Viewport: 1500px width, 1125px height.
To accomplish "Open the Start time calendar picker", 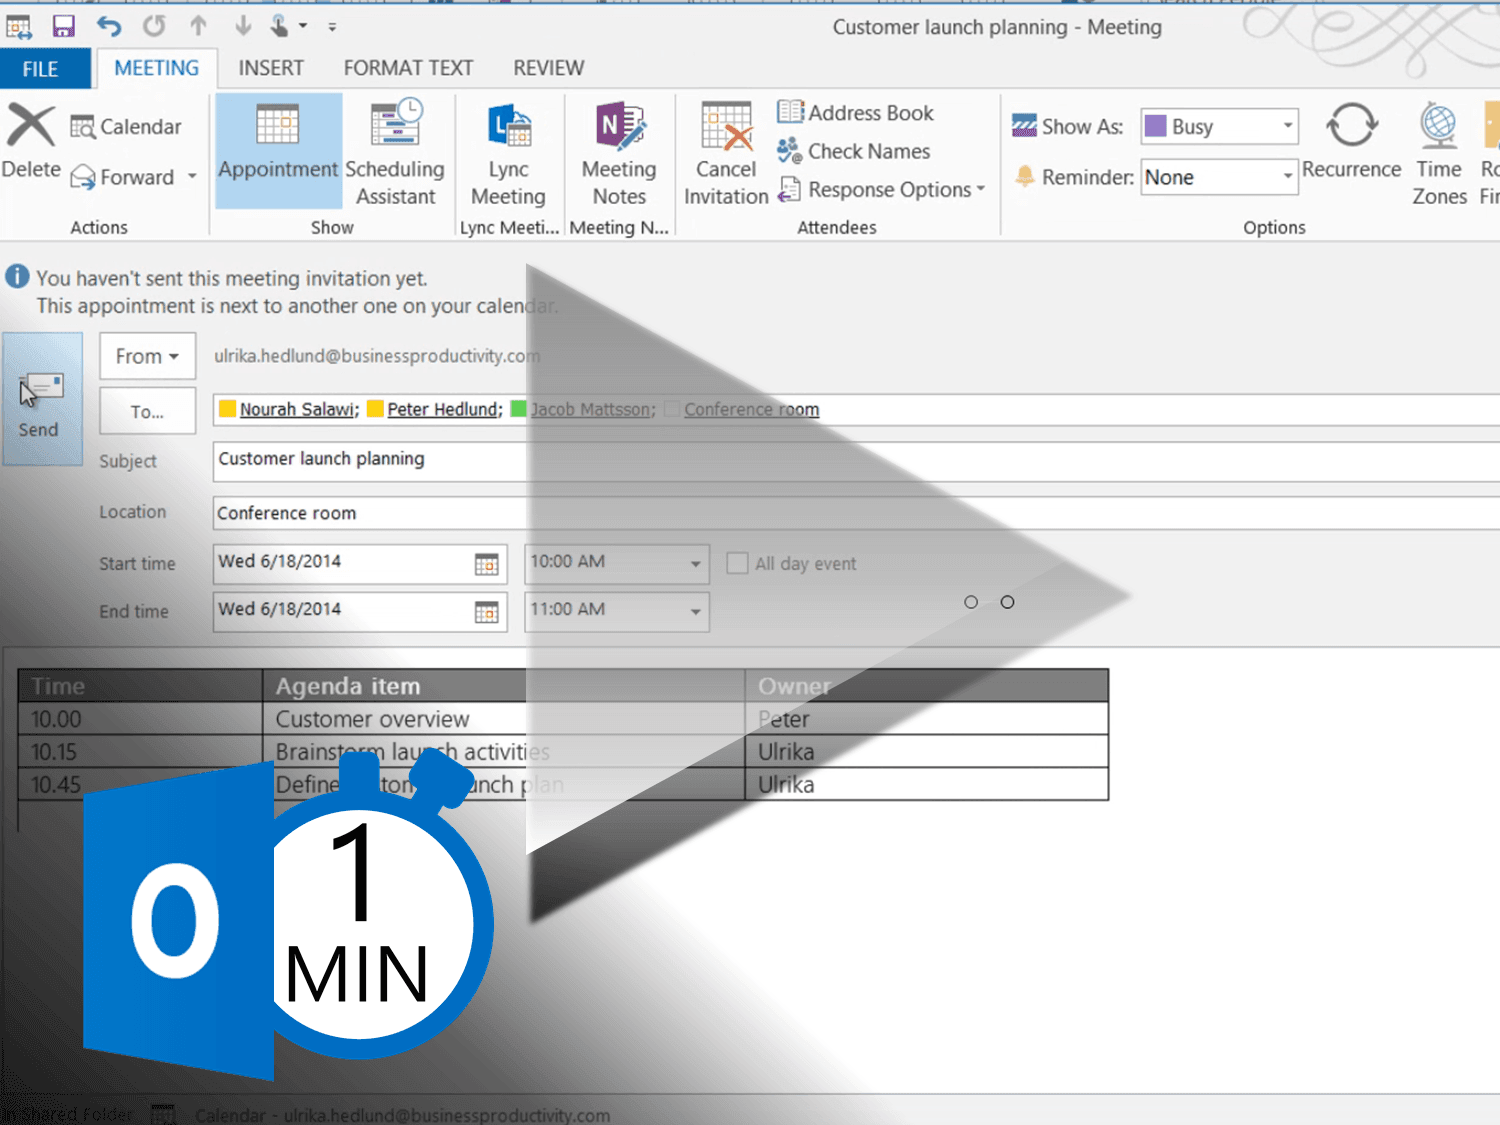I will click(486, 565).
